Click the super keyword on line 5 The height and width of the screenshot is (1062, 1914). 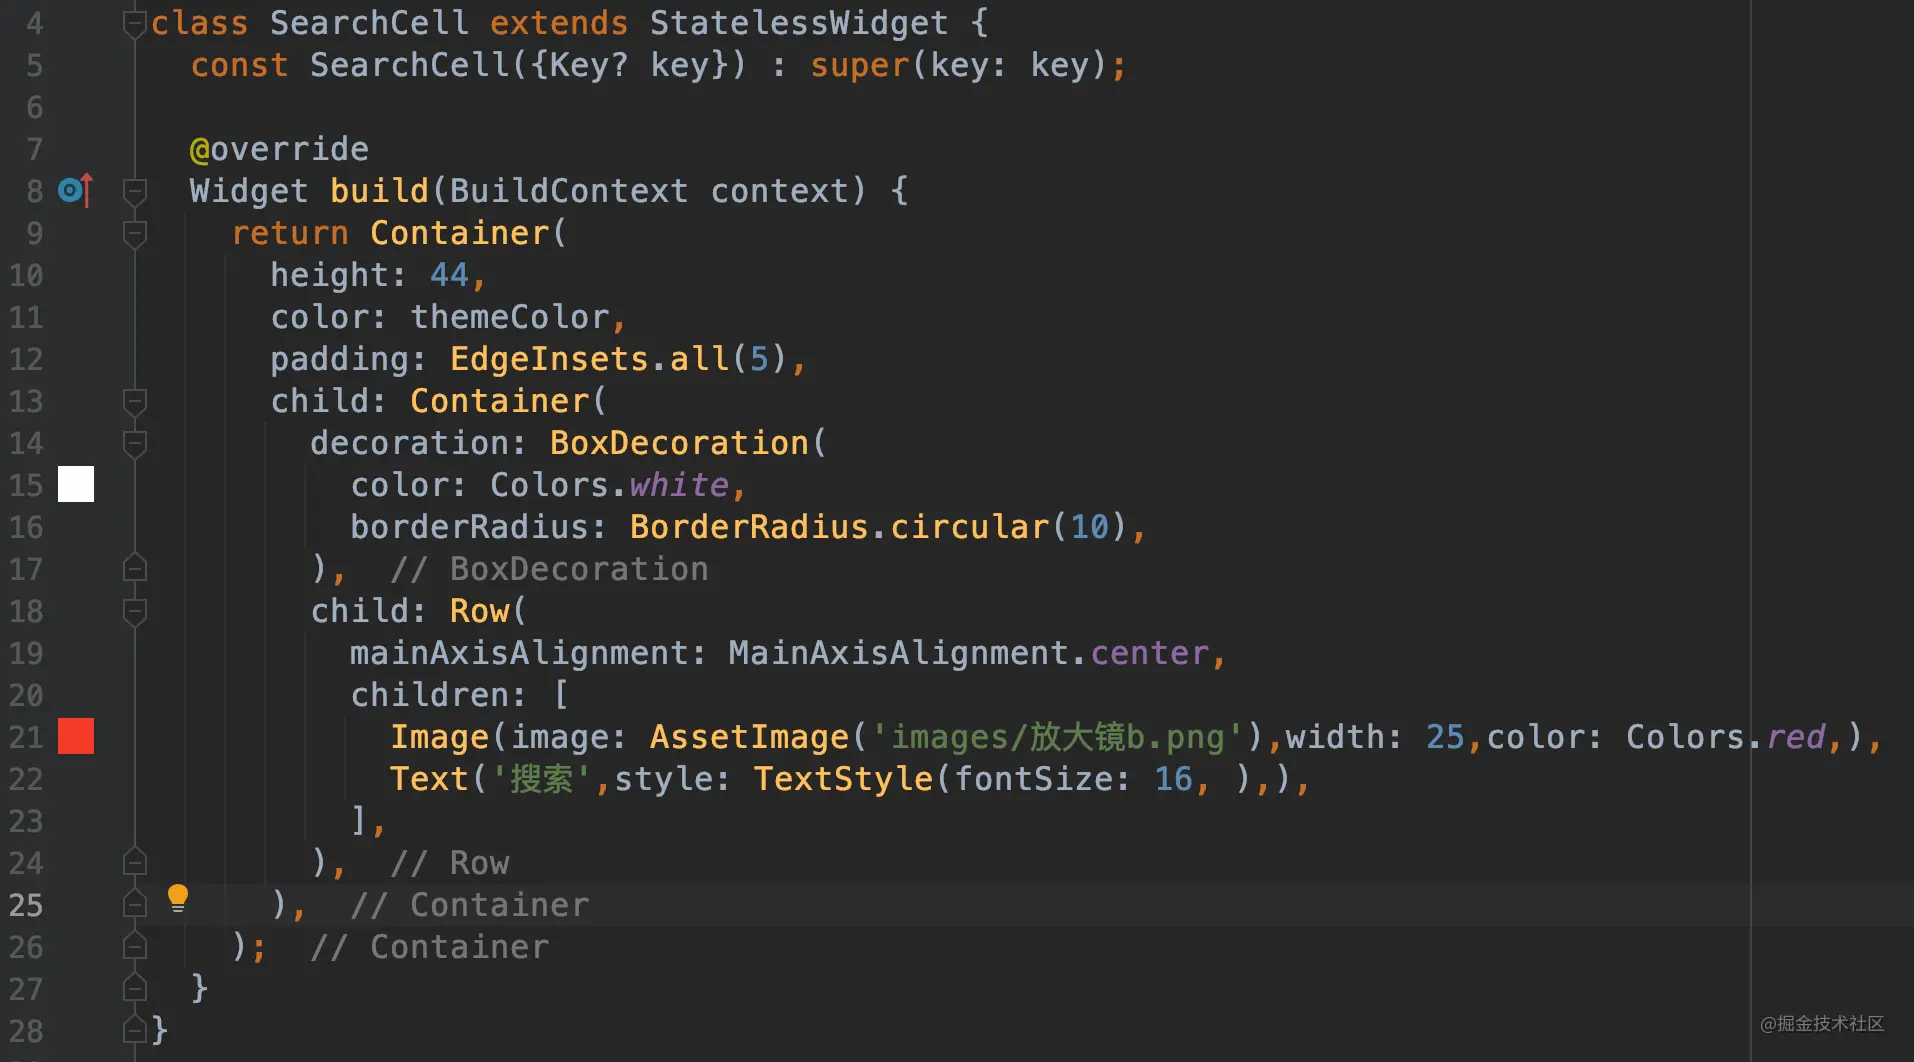[860, 65]
